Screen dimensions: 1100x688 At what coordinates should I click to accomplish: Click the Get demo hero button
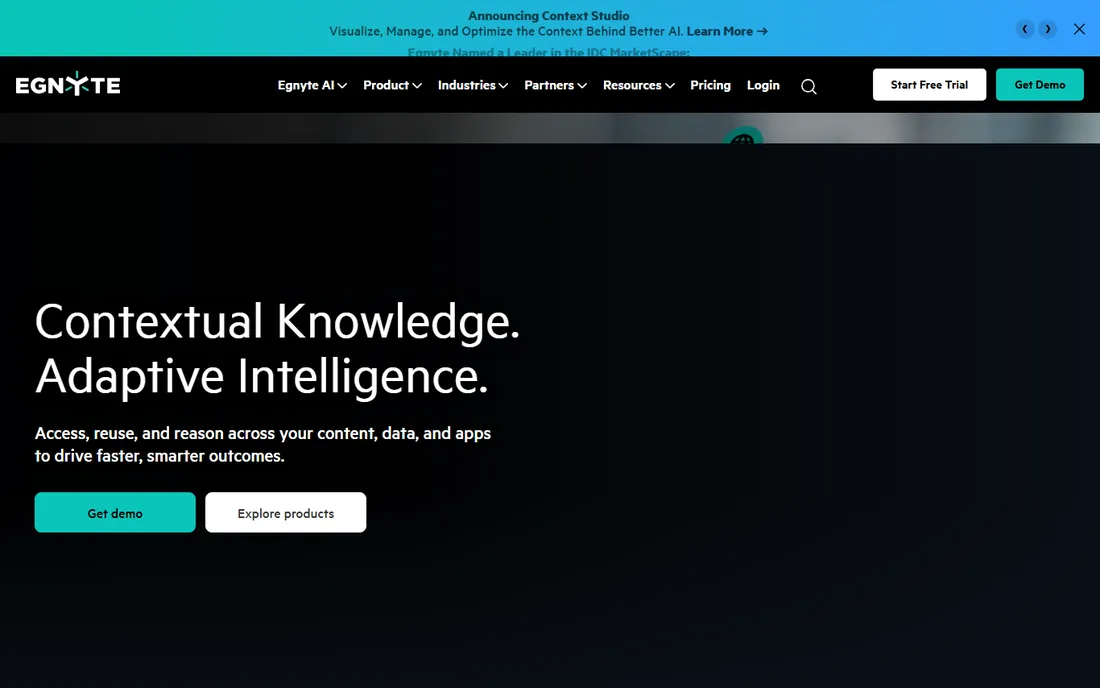coord(115,513)
